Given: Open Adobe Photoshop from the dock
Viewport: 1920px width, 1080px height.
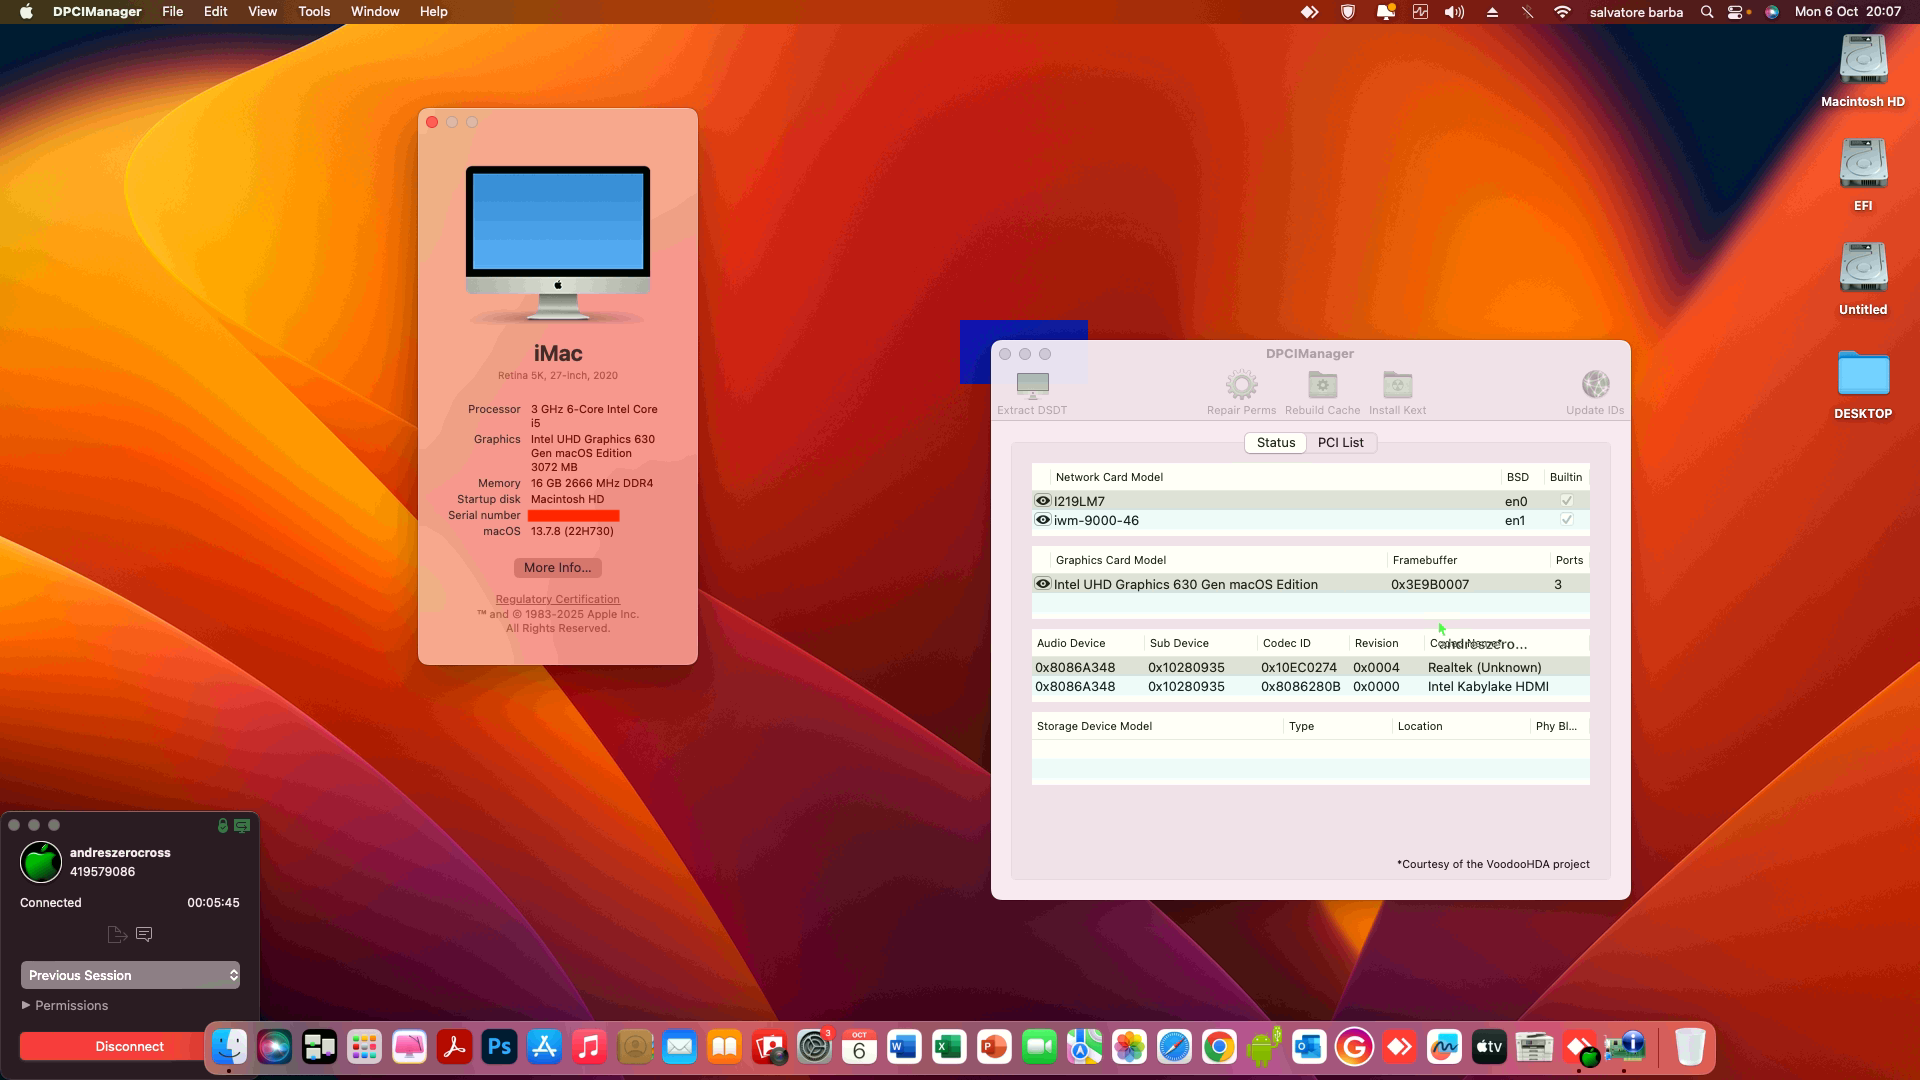Looking at the screenshot, I should coord(499,1047).
